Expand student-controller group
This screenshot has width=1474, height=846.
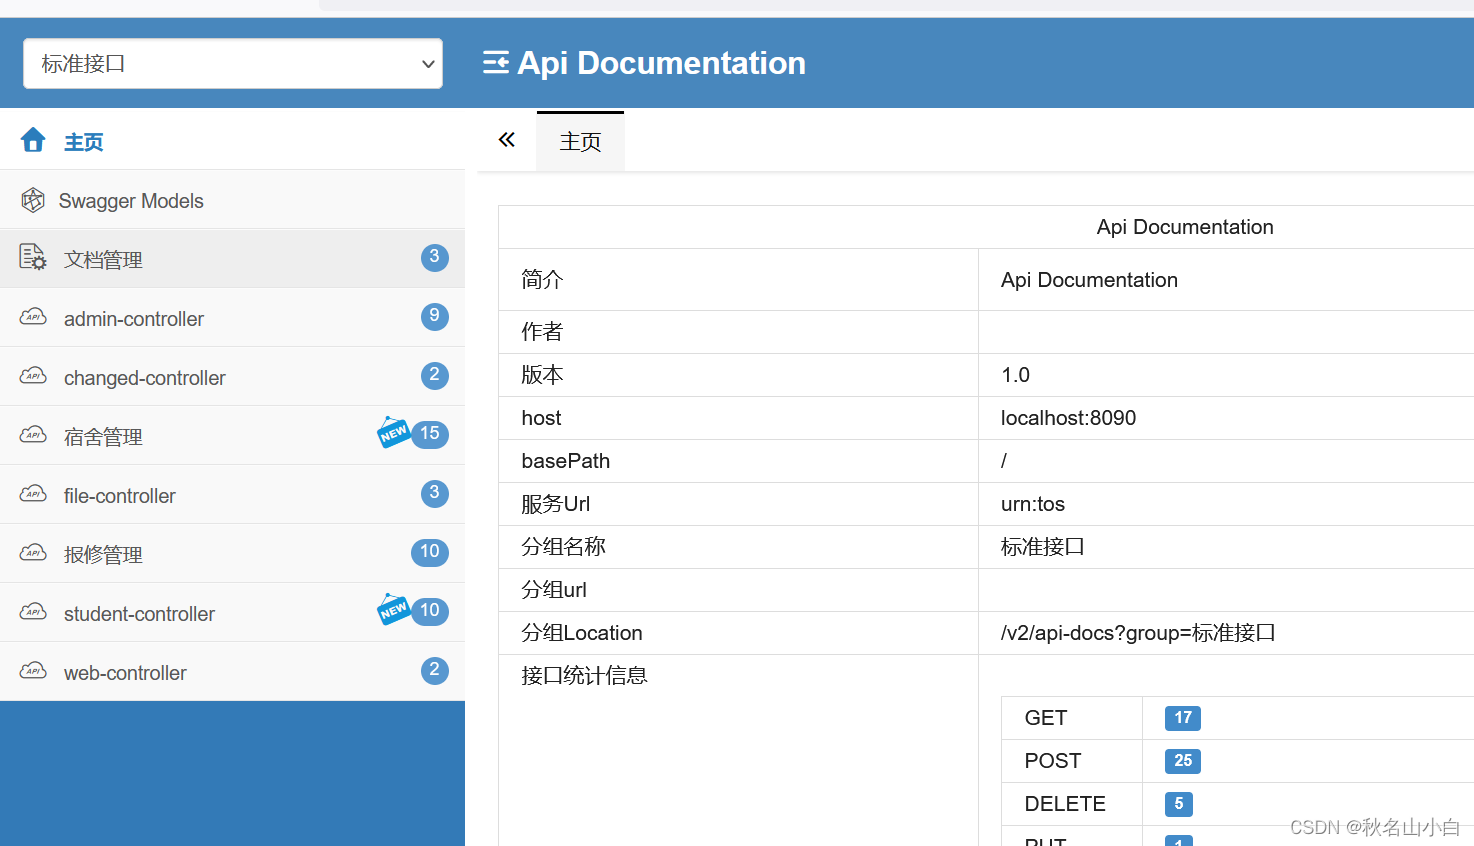tap(232, 613)
